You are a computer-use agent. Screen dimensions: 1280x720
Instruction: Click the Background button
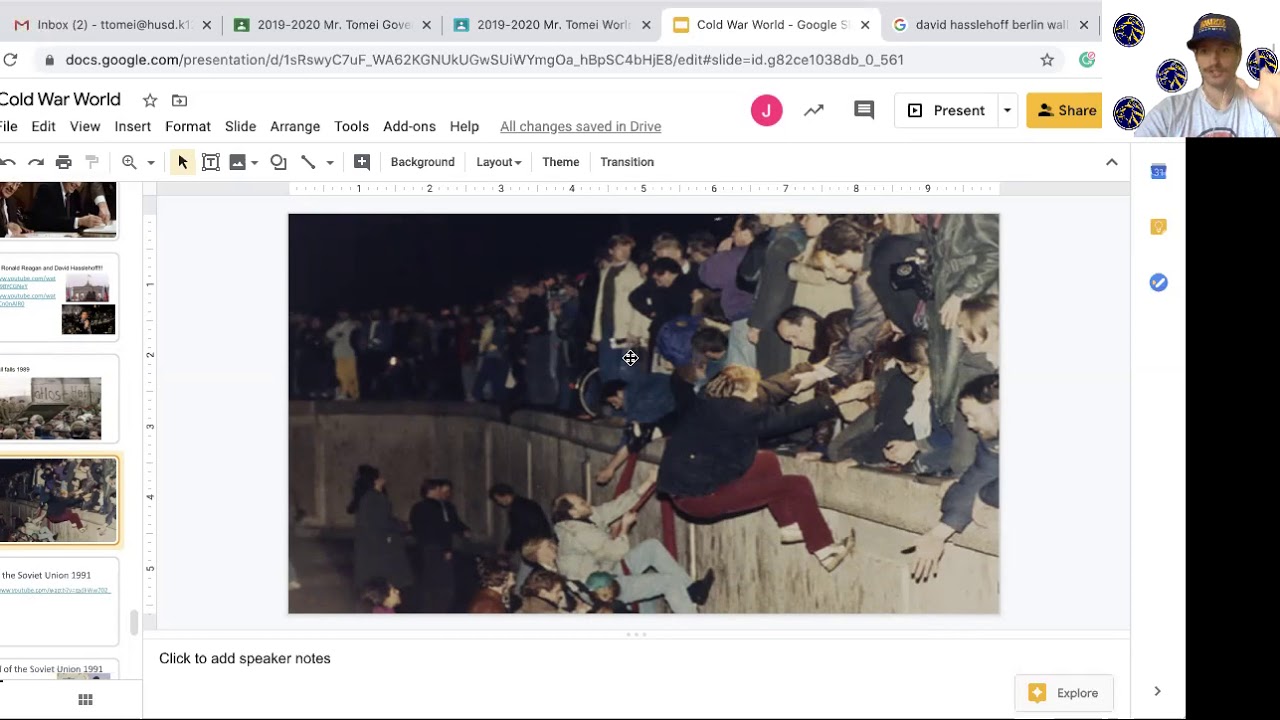(x=422, y=162)
